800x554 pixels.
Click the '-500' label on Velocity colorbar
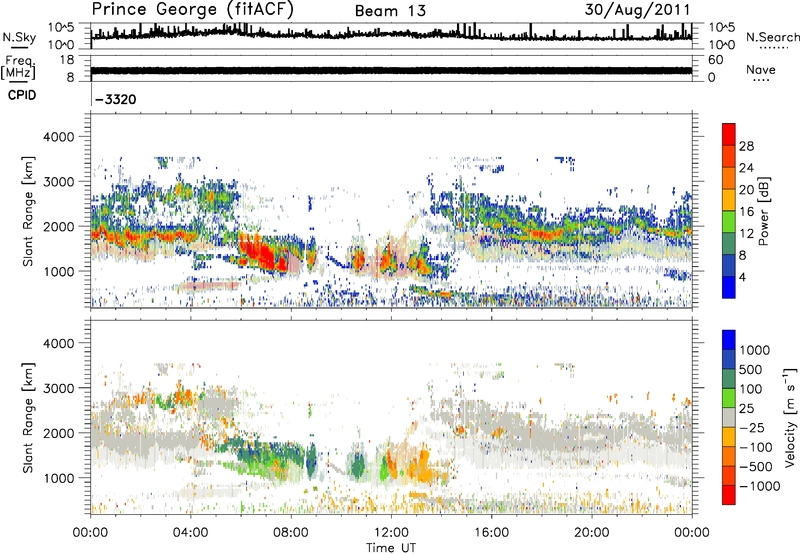point(756,466)
